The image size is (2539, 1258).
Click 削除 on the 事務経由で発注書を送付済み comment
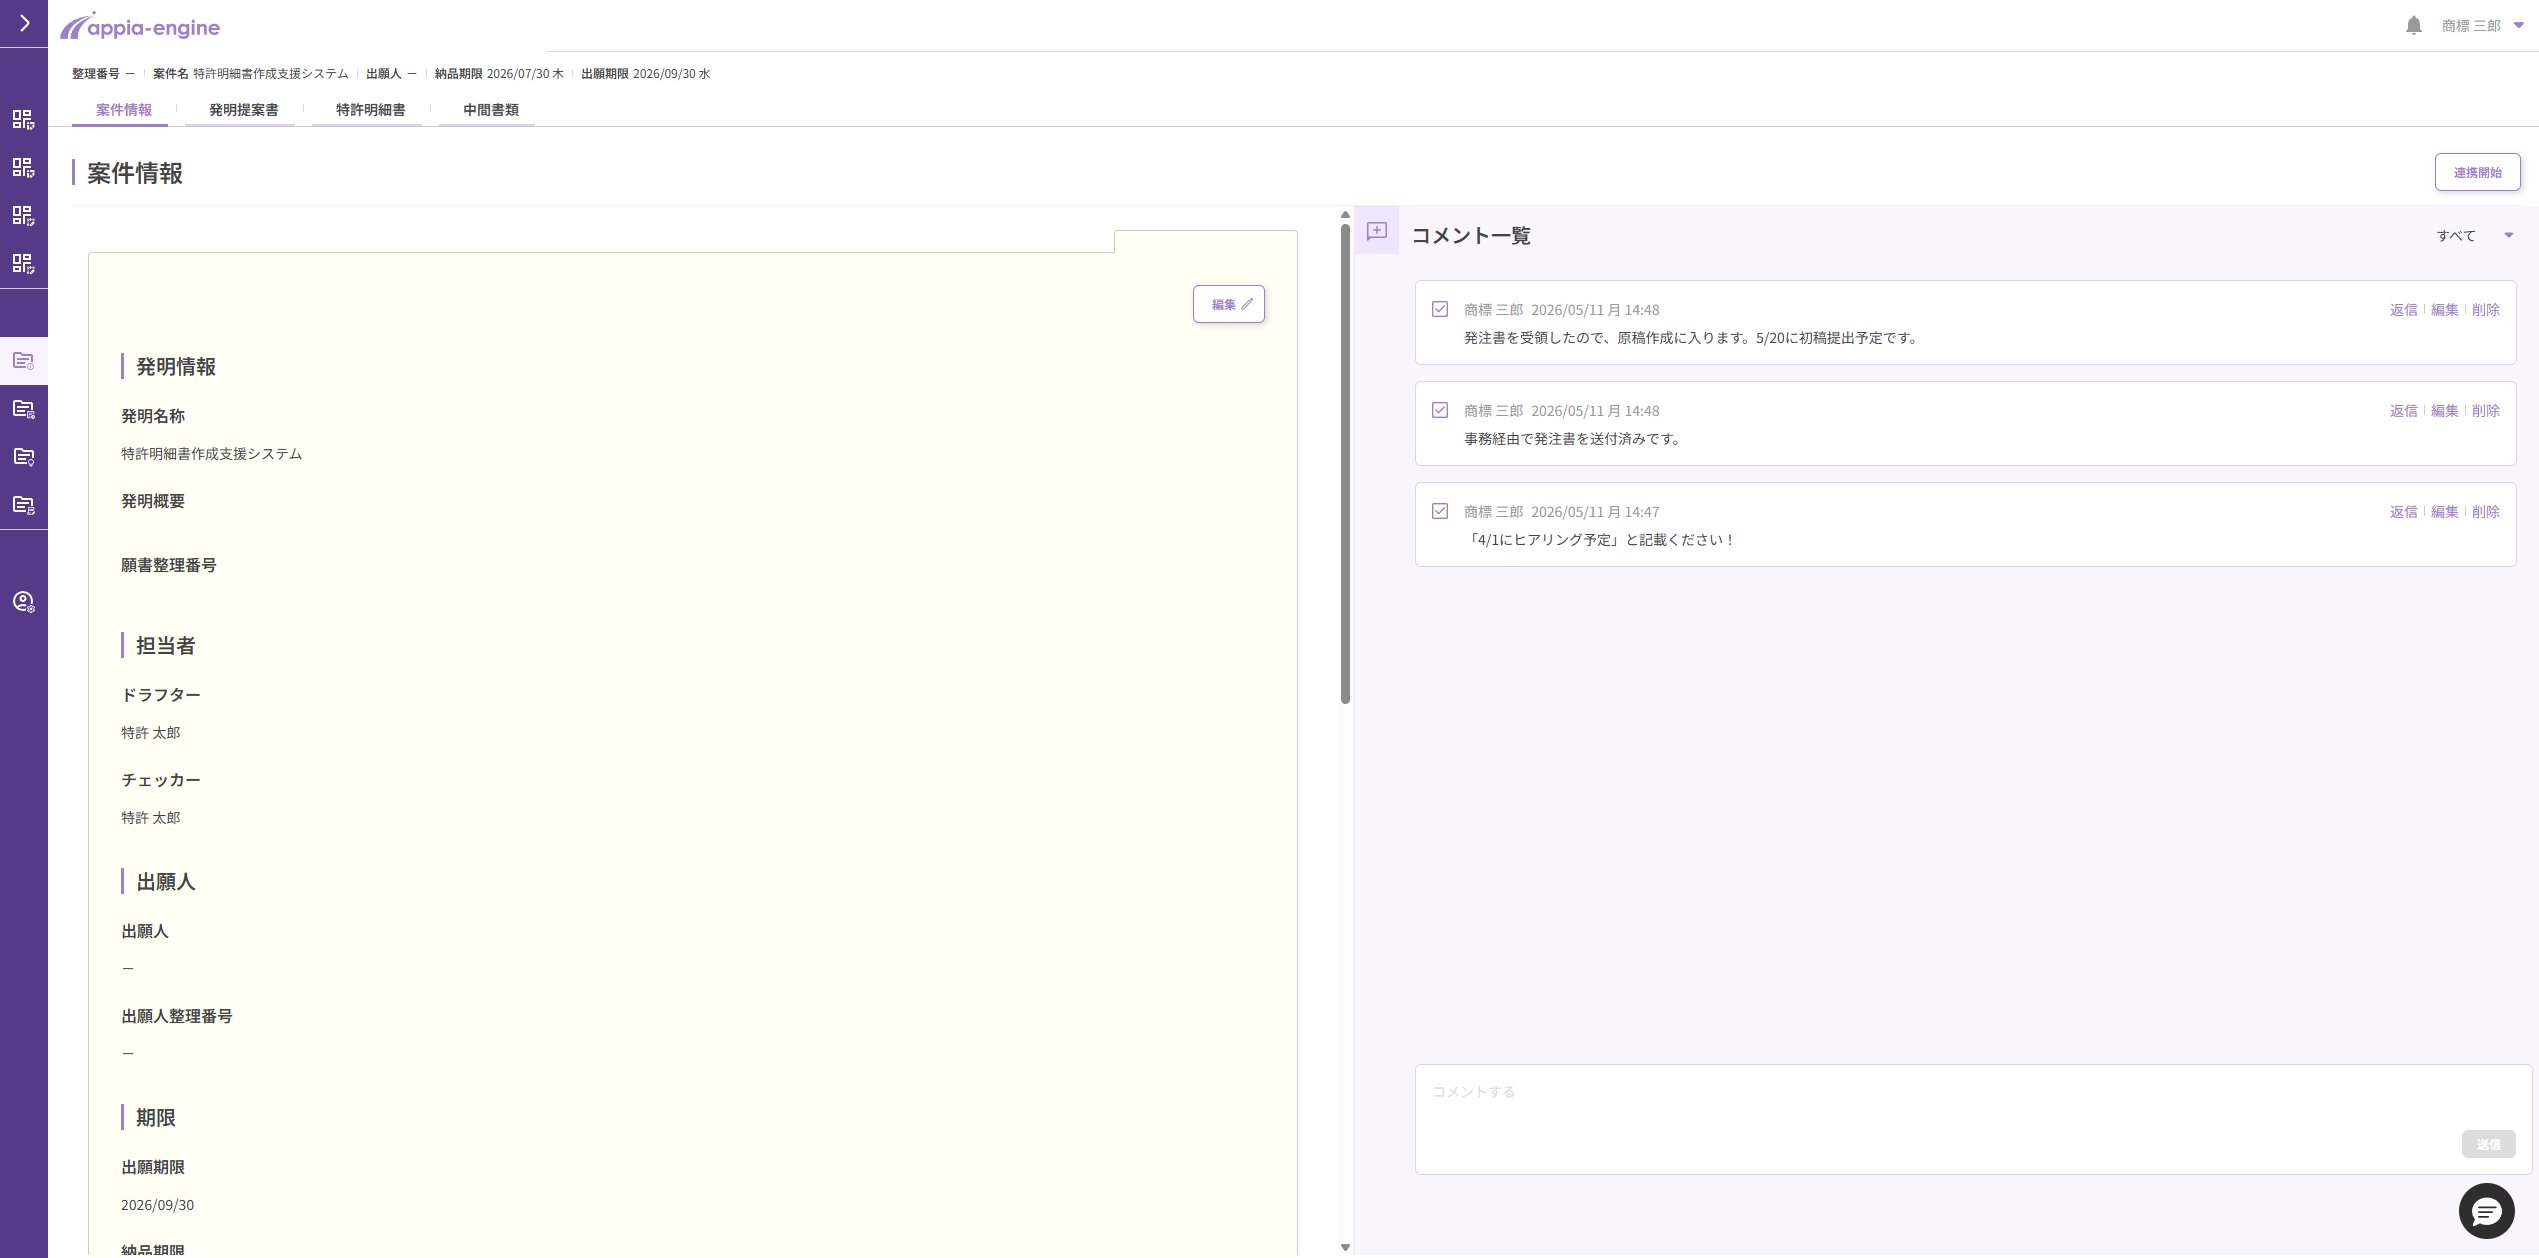2485,411
